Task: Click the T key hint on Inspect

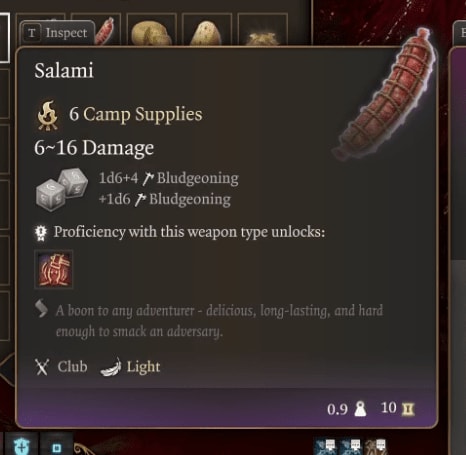Action: pyautogui.click(x=31, y=33)
